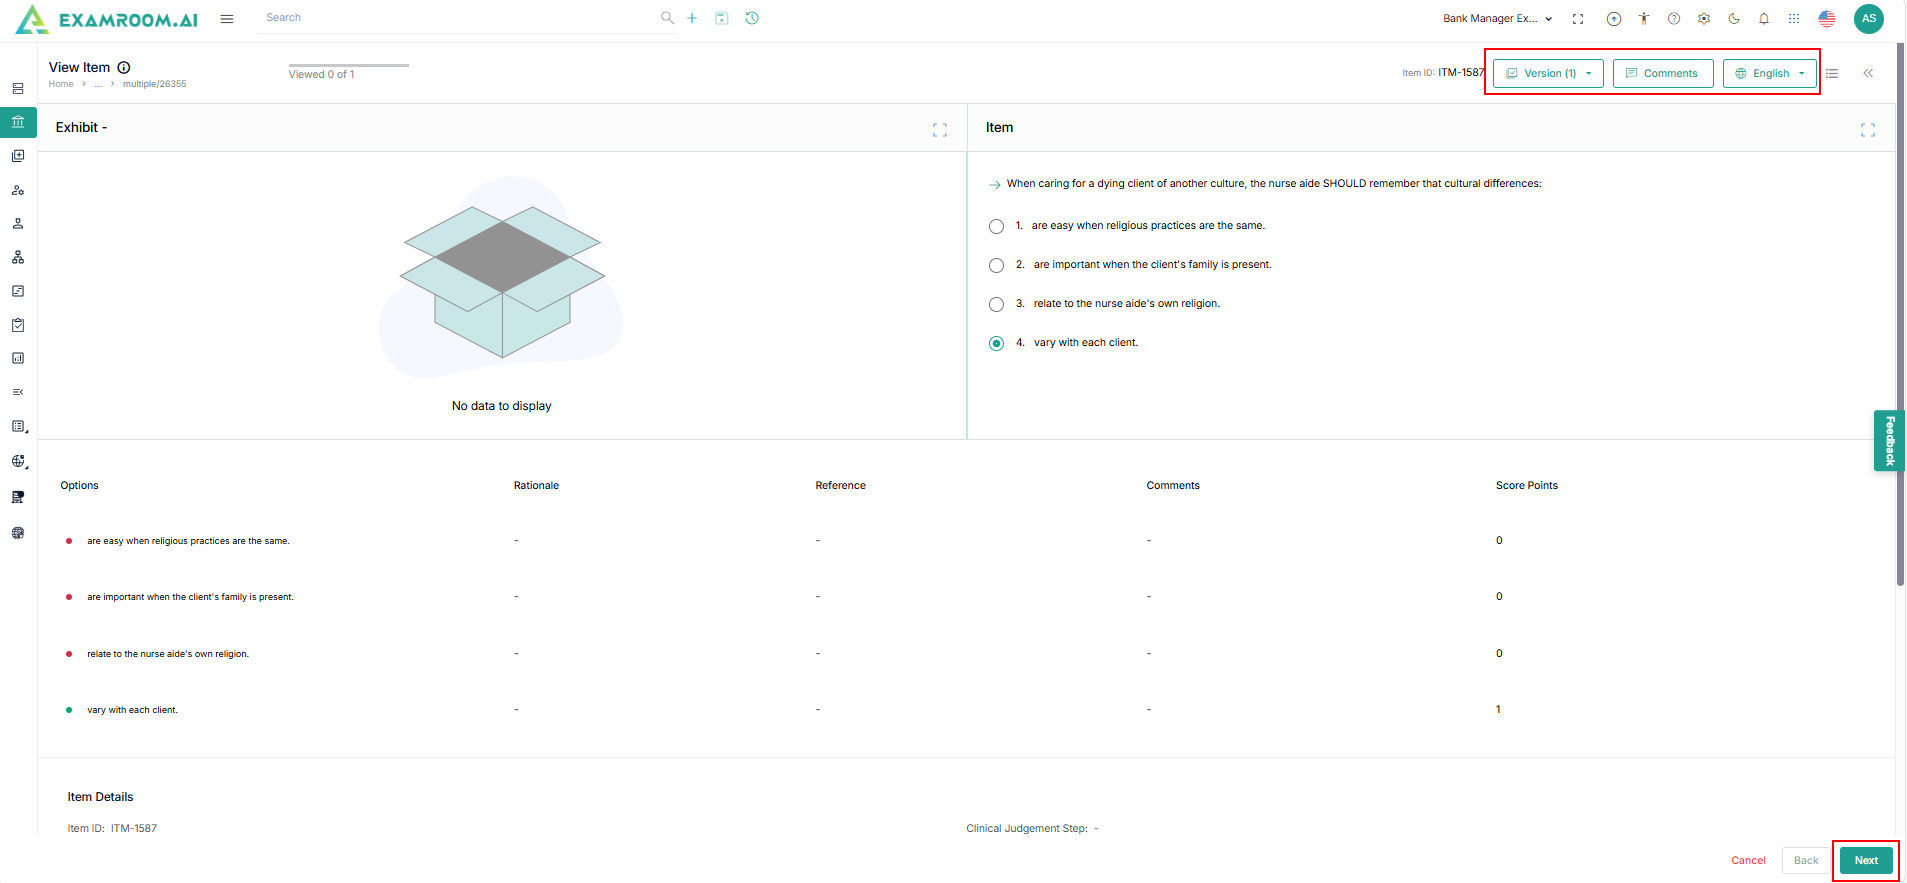Click the help question mark icon

coord(1674,19)
